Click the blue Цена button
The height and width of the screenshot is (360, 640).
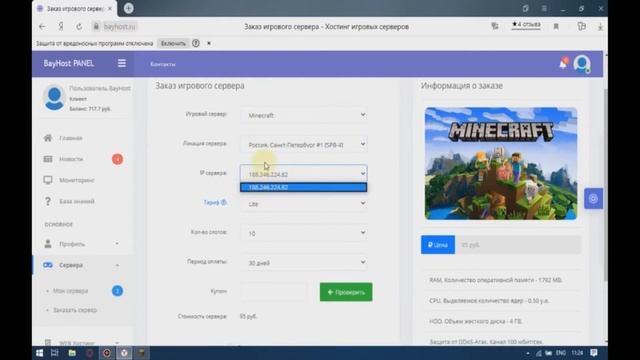pos(438,244)
